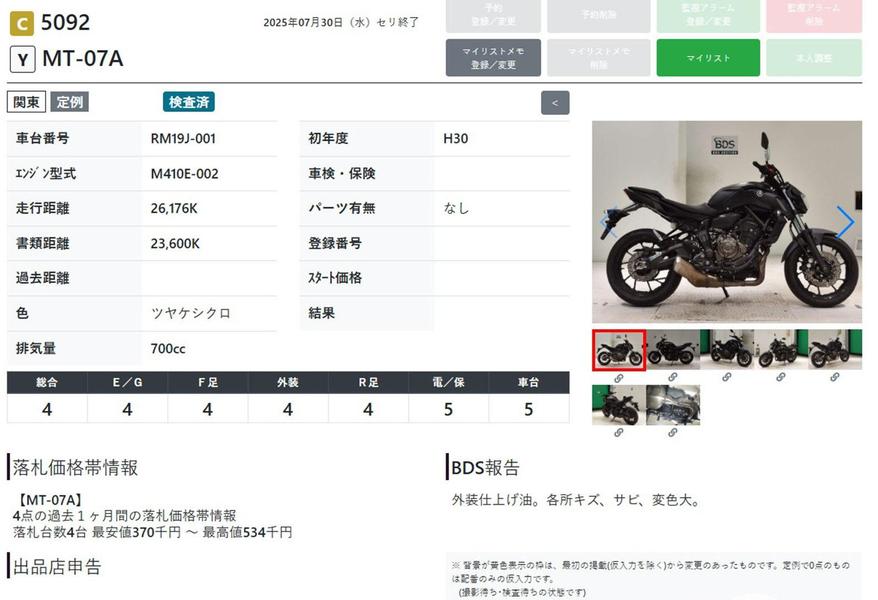Image resolution: width=878 pixels, height=600 pixels.
Task: Click the 監査アラーム 登録/変更 button
Action: coord(708,16)
